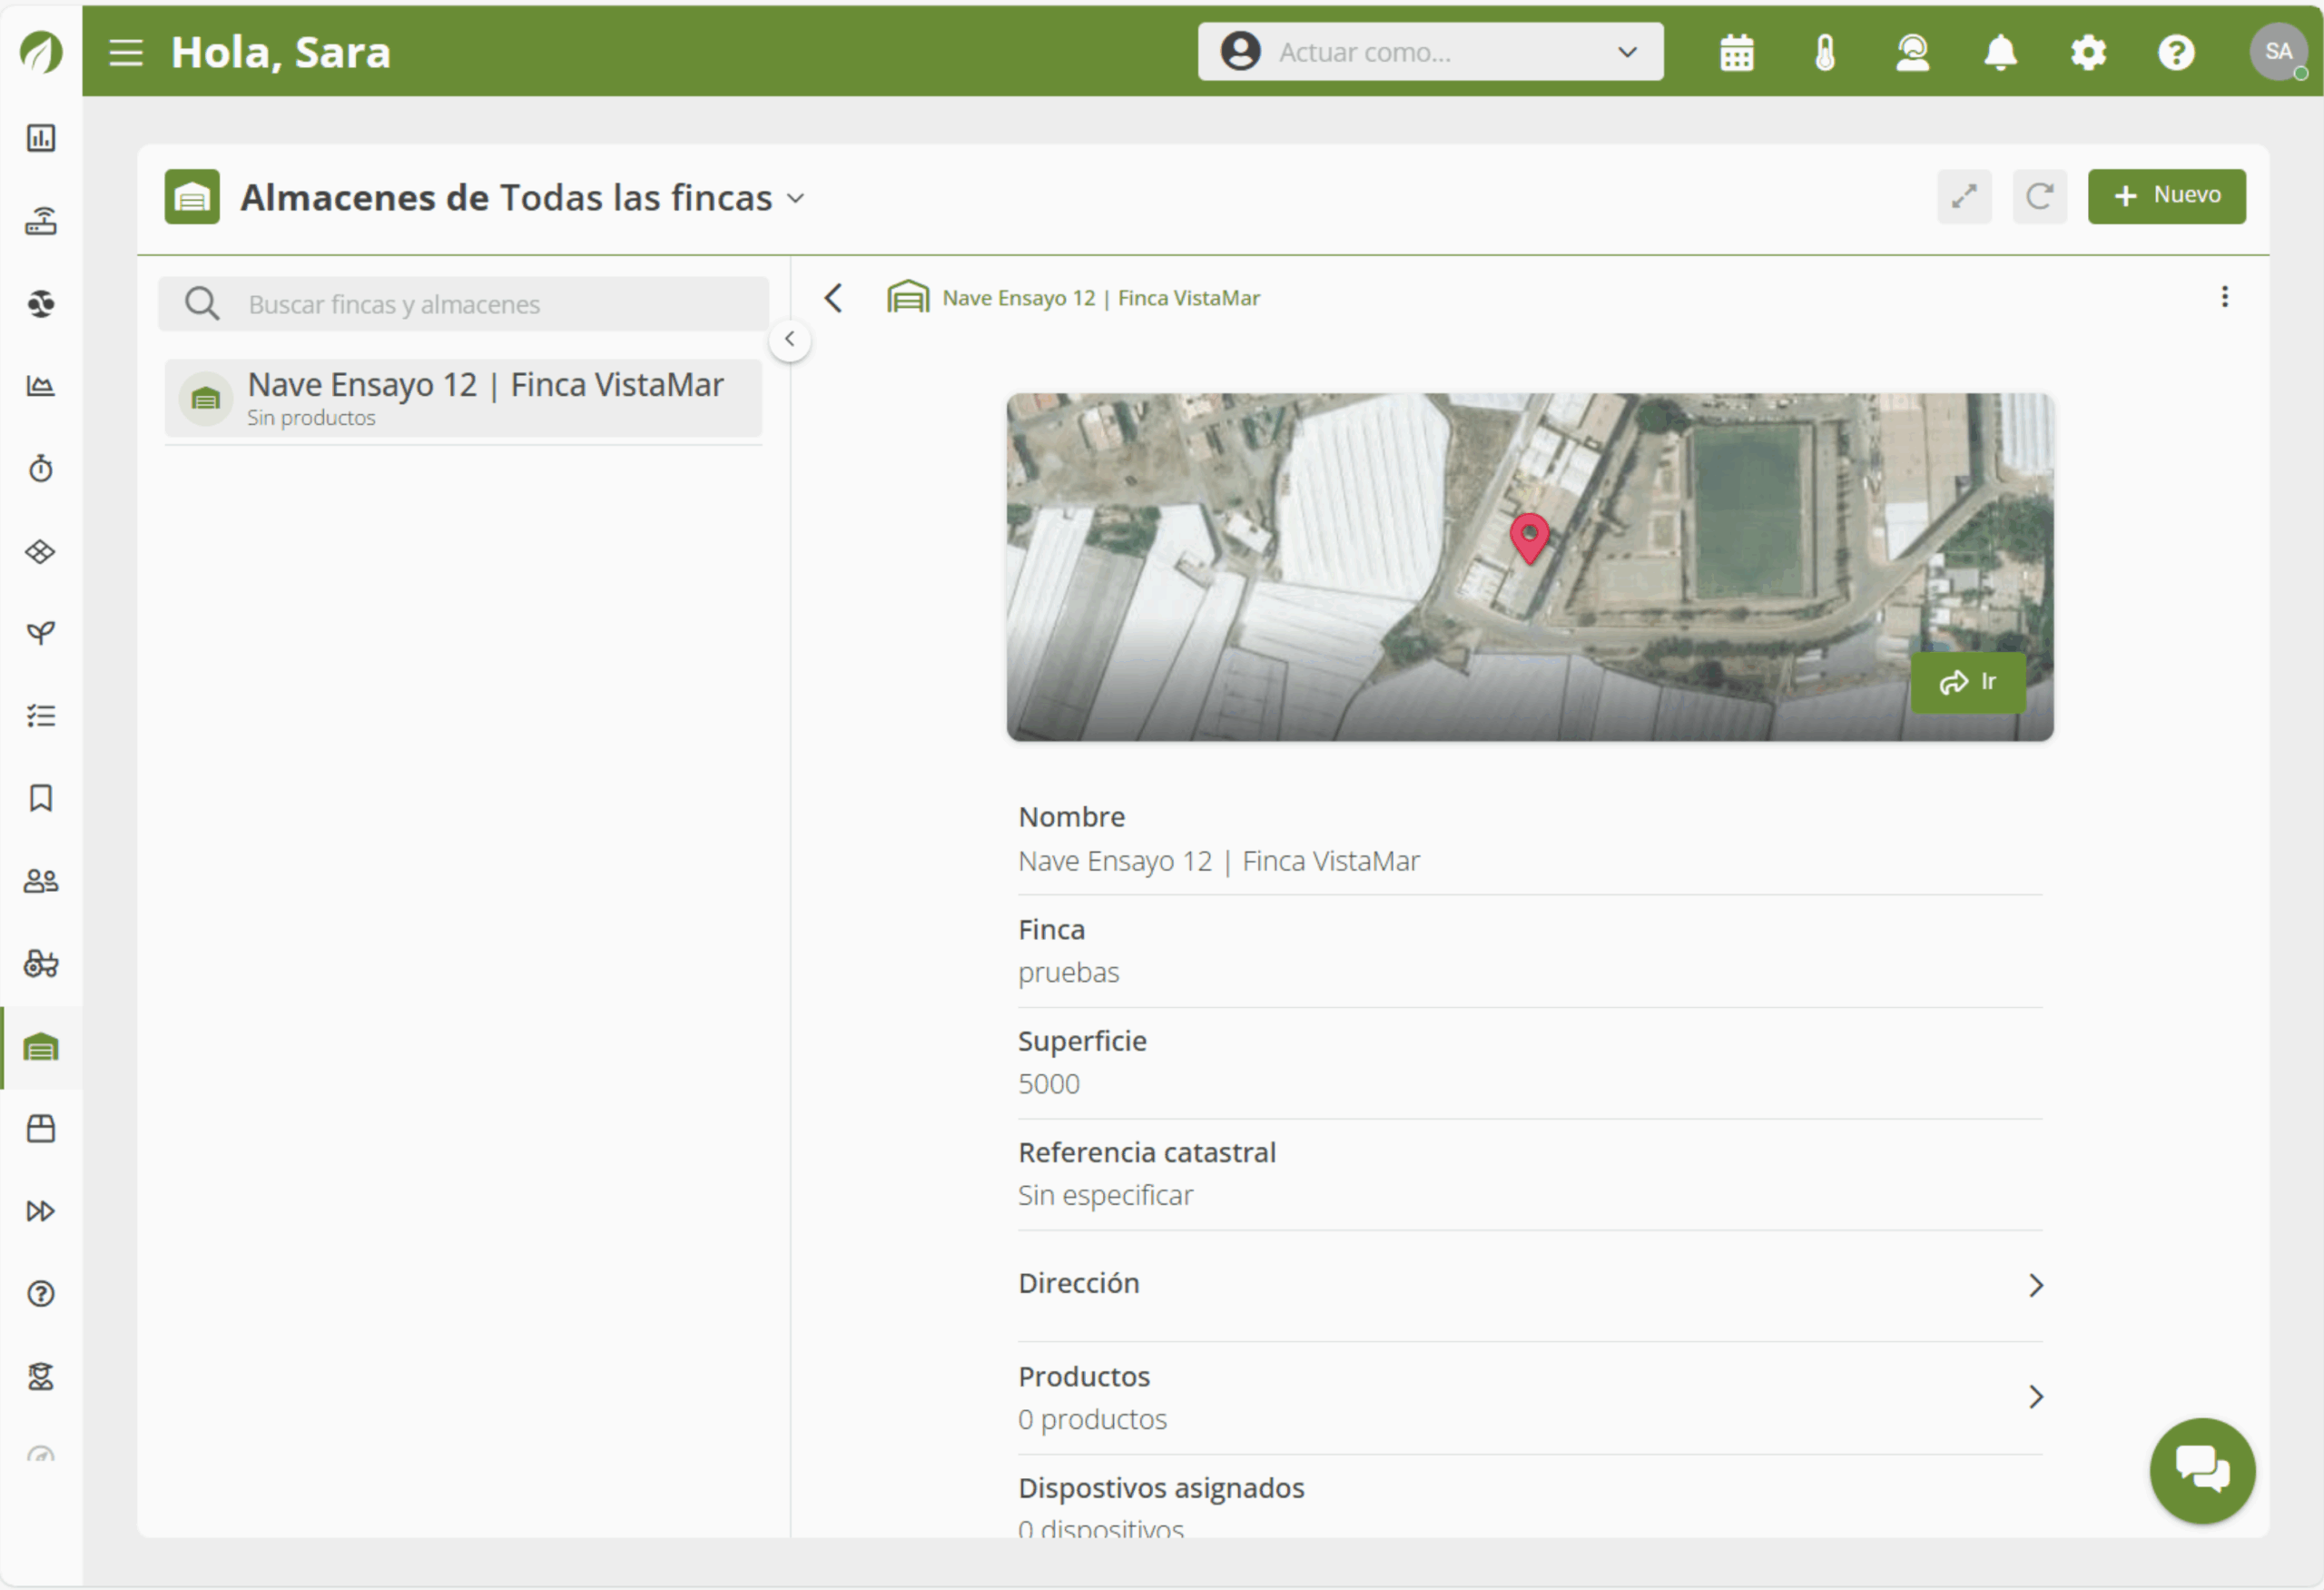Click the seedling crops sidebar icon
Image resolution: width=2324 pixels, height=1590 pixels.
pyautogui.click(x=41, y=633)
